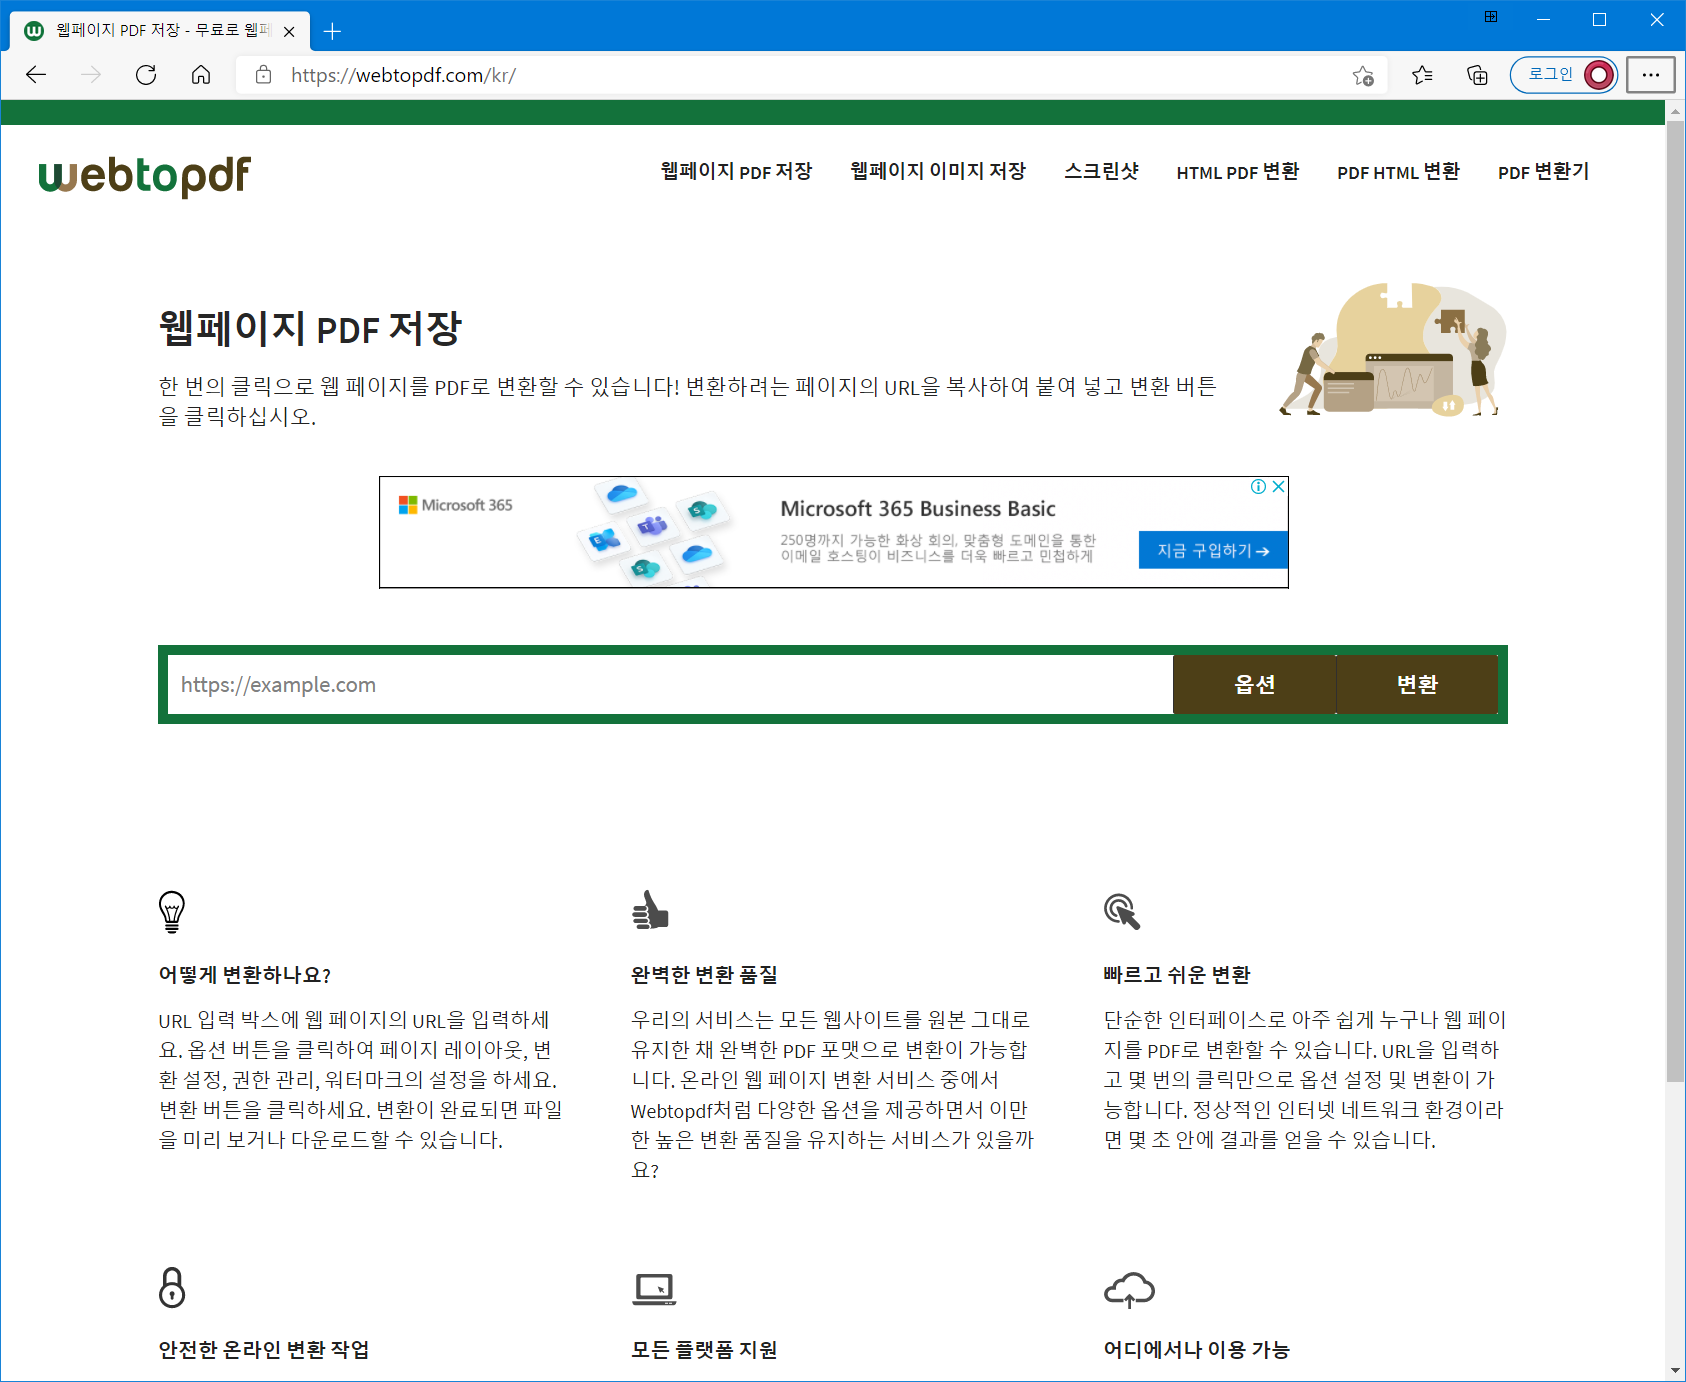Screen dimensions: 1686x1382
Task: Click the scrollbar down arrow
Action: [1675, 1371]
